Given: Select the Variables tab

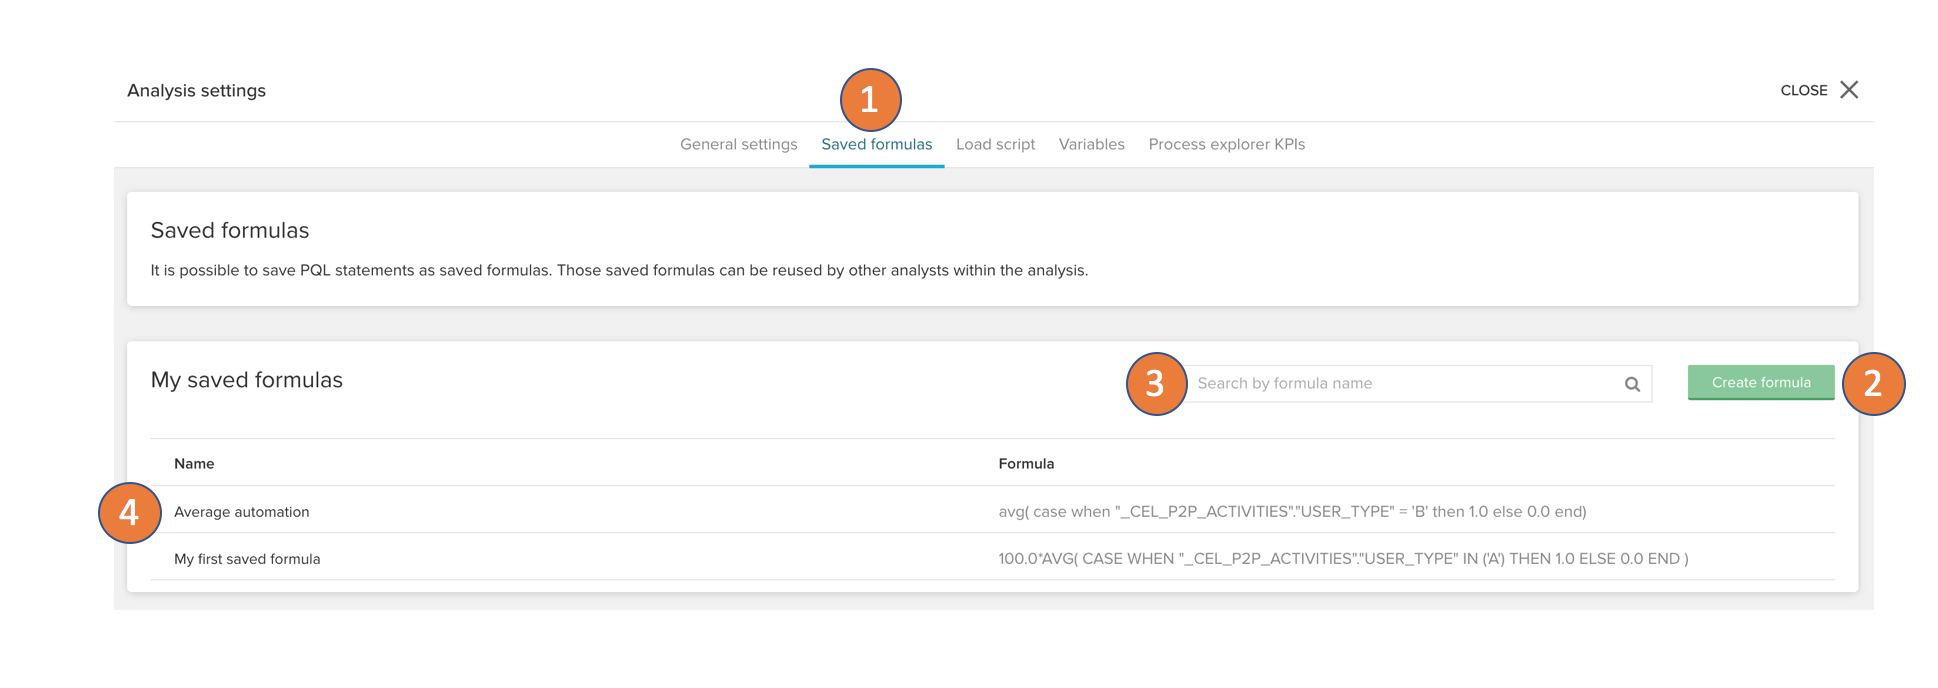Looking at the screenshot, I should (x=1091, y=144).
